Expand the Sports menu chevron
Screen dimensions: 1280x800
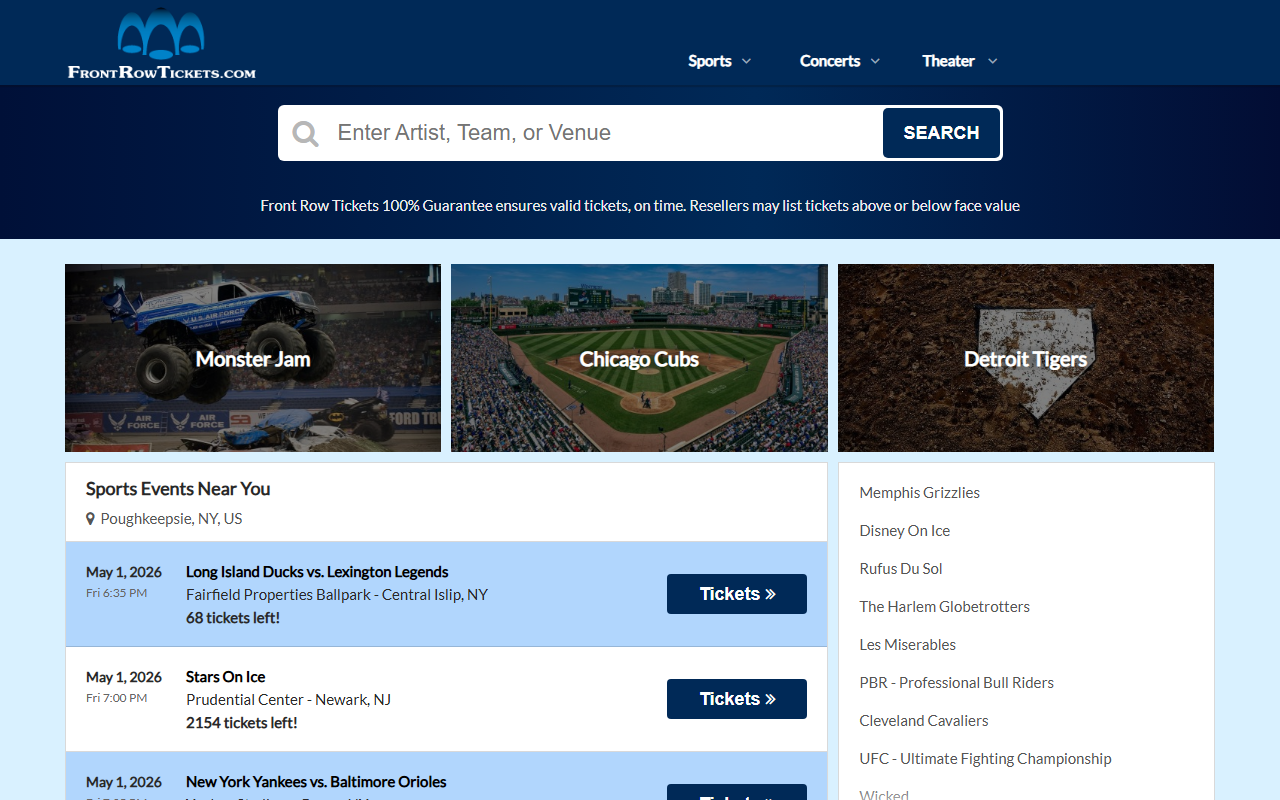(x=746, y=61)
